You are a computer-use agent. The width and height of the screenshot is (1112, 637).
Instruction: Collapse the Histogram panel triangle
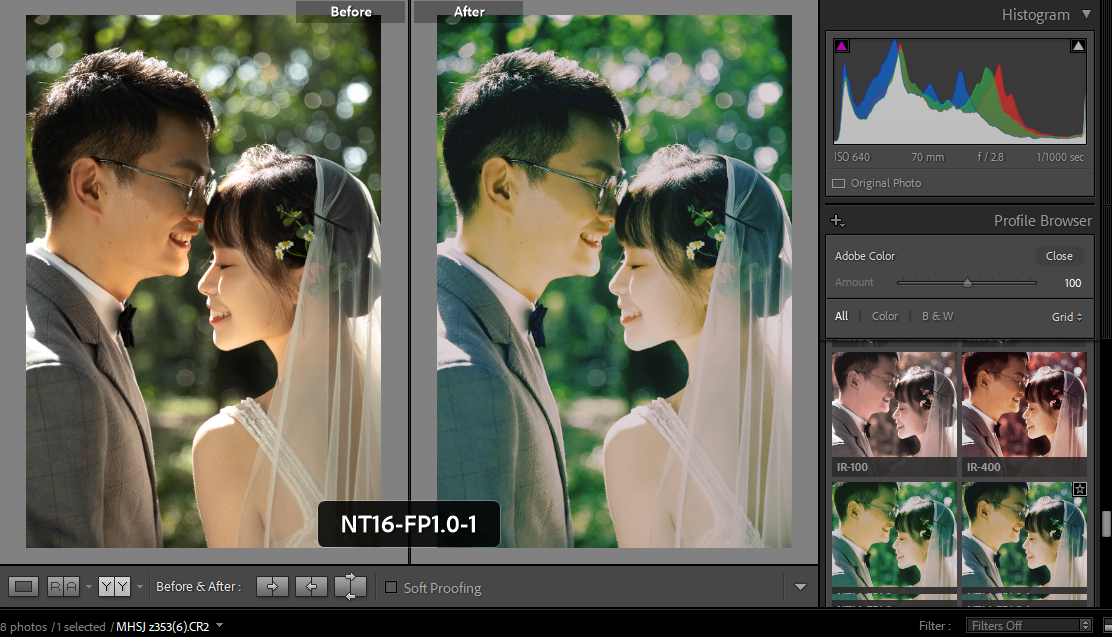[x=1086, y=15]
